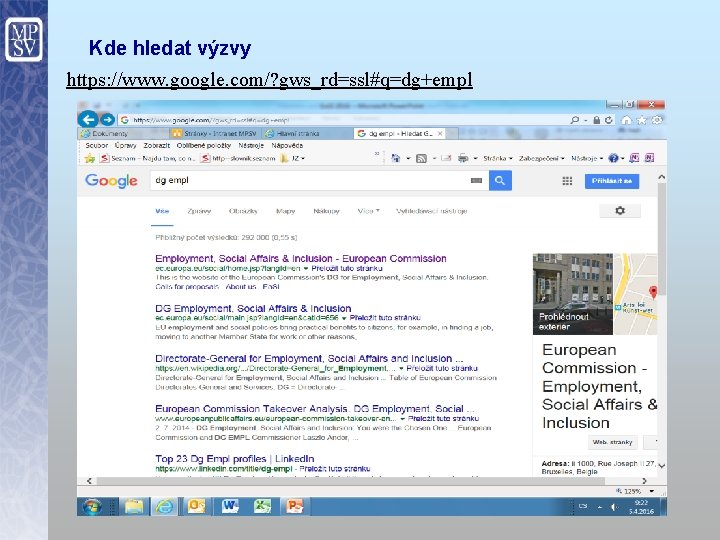Click the volume speaker tray icon
This screenshot has height=540, width=720.
coord(613,507)
